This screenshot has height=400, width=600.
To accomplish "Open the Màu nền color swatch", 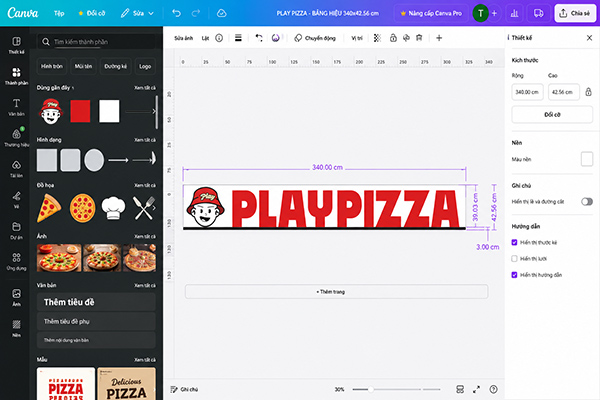I will tap(587, 159).
